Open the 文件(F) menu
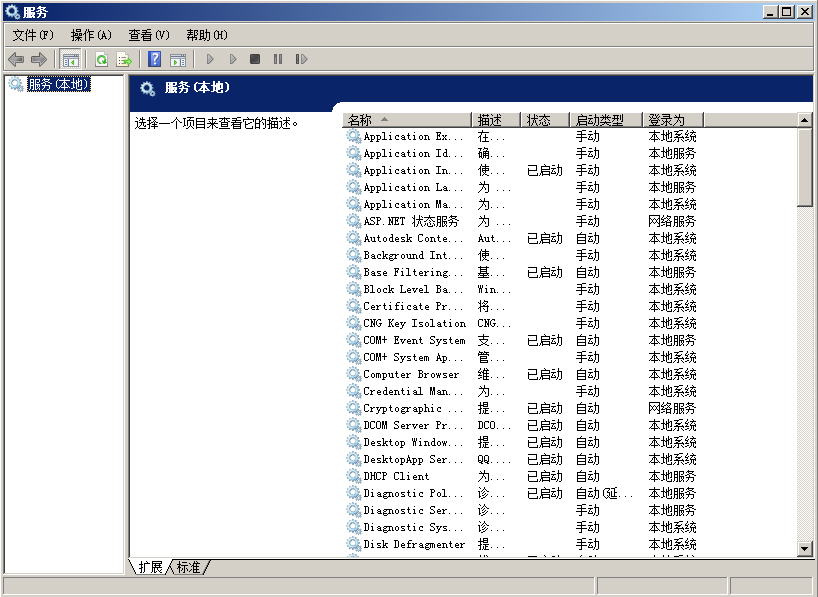The height and width of the screenshot is (597, 818). [x=33, y=35]
